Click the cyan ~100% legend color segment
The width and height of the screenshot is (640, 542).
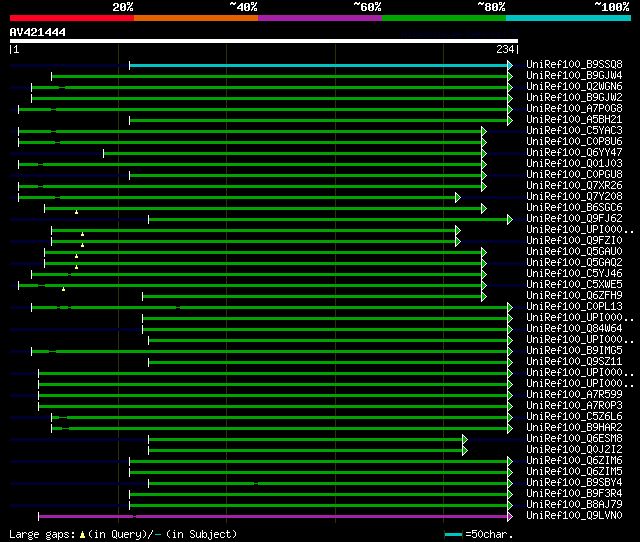tap(569, 18)
